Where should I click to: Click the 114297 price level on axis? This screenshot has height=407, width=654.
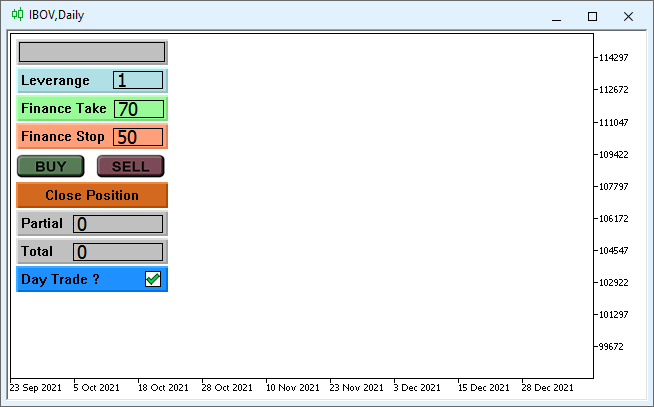point(613,58)
